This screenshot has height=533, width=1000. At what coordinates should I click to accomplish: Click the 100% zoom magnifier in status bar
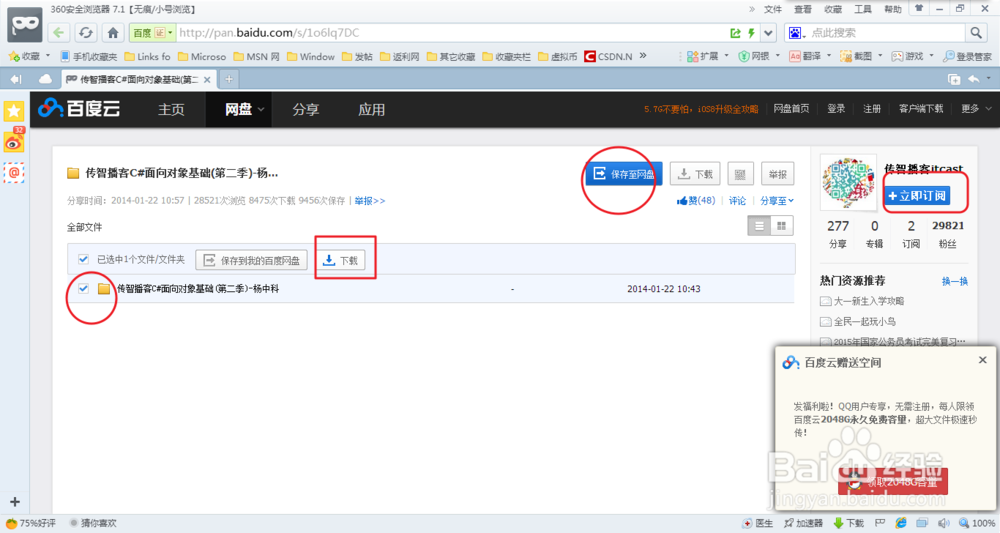click(x=976, y=523)
